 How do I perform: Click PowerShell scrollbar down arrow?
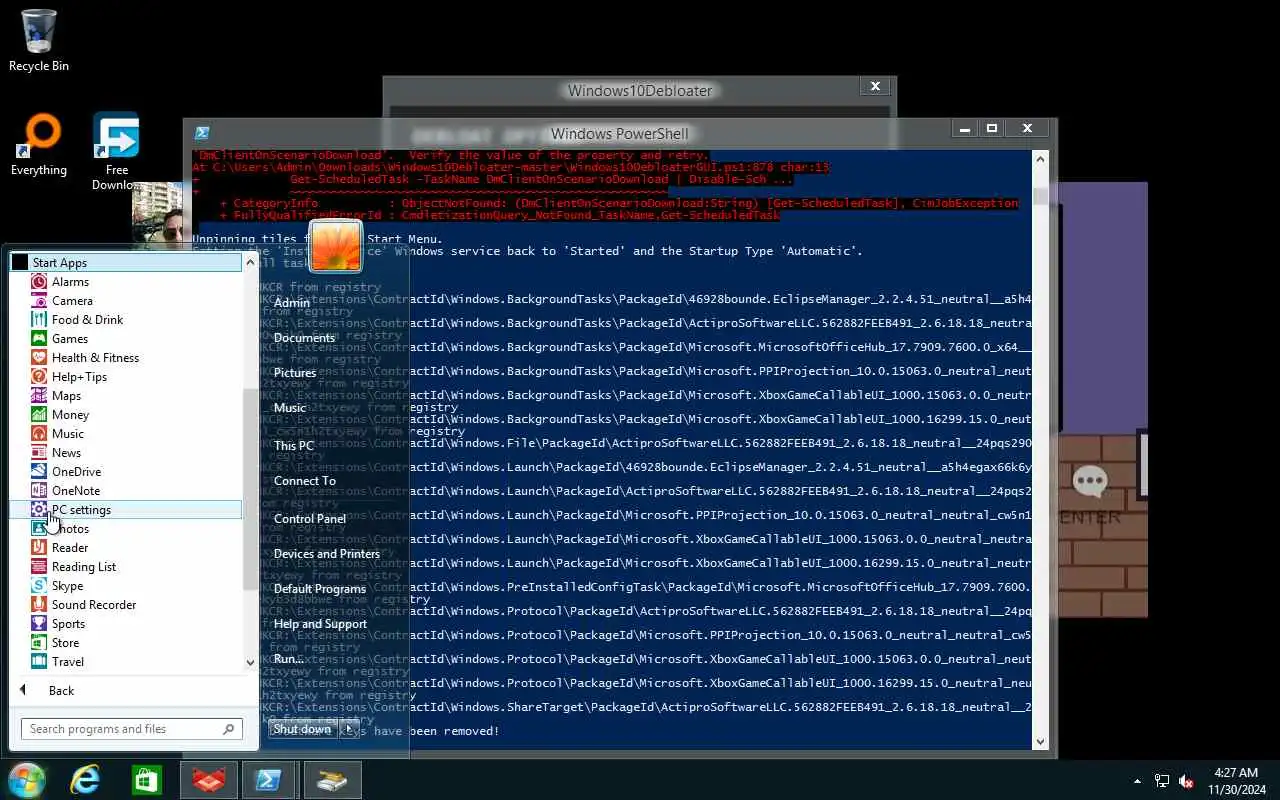[x=1040, y=741]
